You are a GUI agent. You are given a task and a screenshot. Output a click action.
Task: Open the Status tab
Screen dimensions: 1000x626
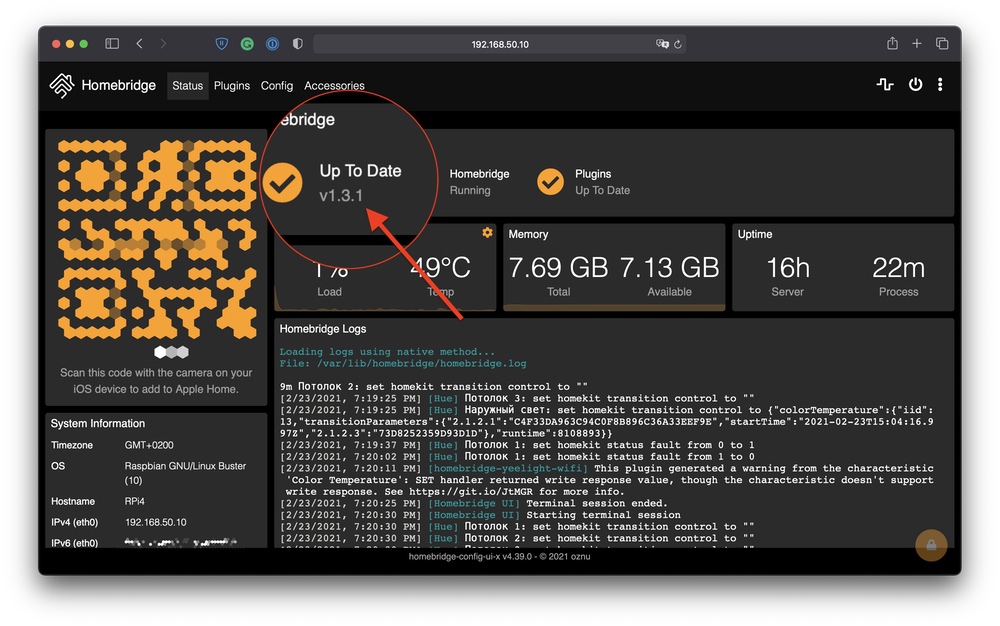click(188, 85)
